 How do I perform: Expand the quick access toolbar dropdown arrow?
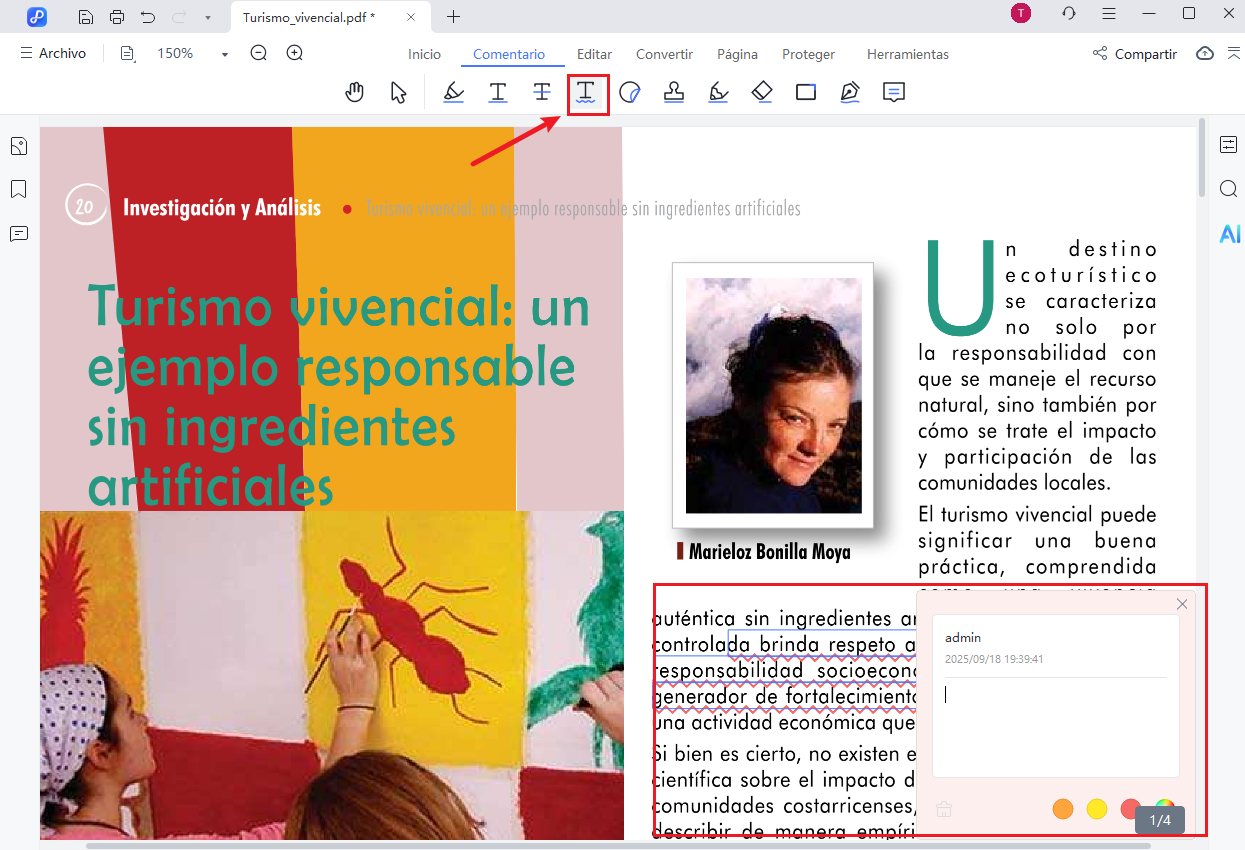(207, 17)
